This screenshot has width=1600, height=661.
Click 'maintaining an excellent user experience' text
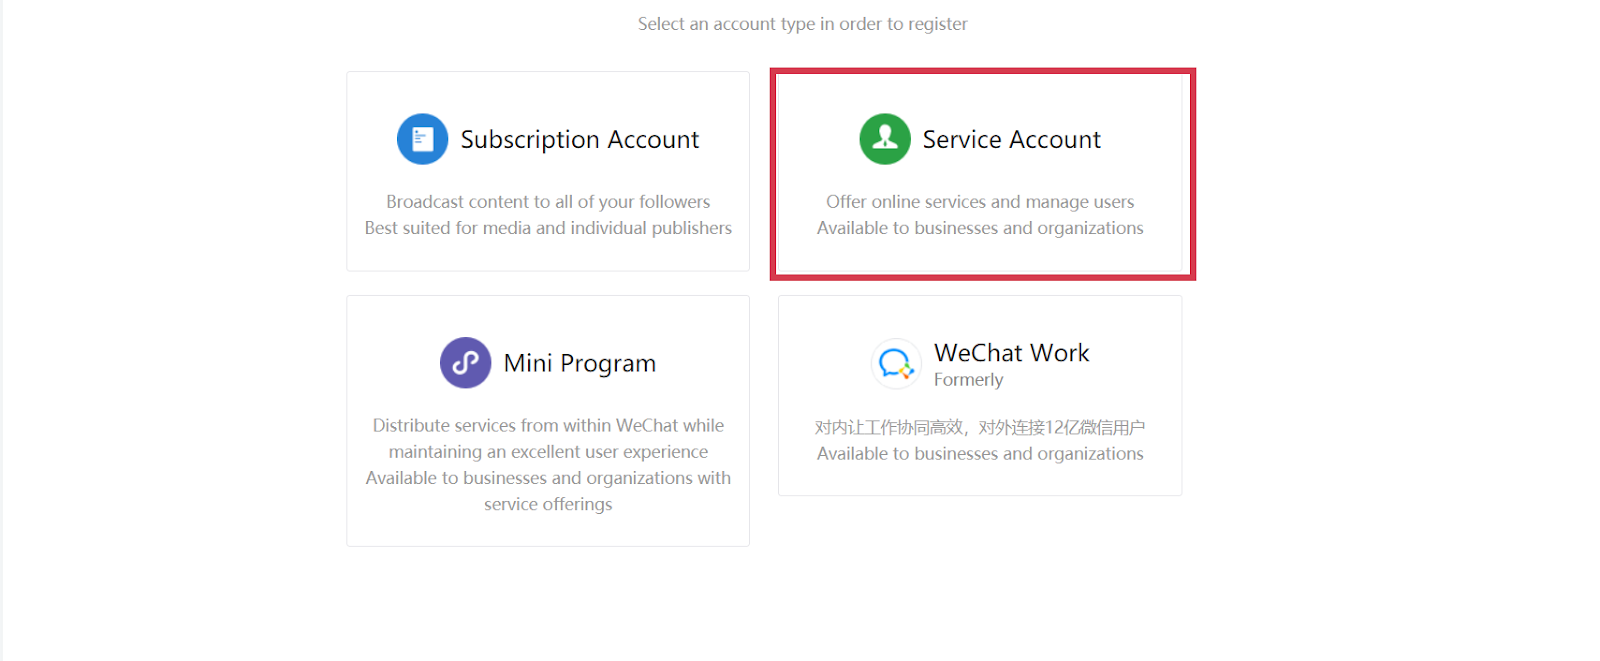[548, 452]
